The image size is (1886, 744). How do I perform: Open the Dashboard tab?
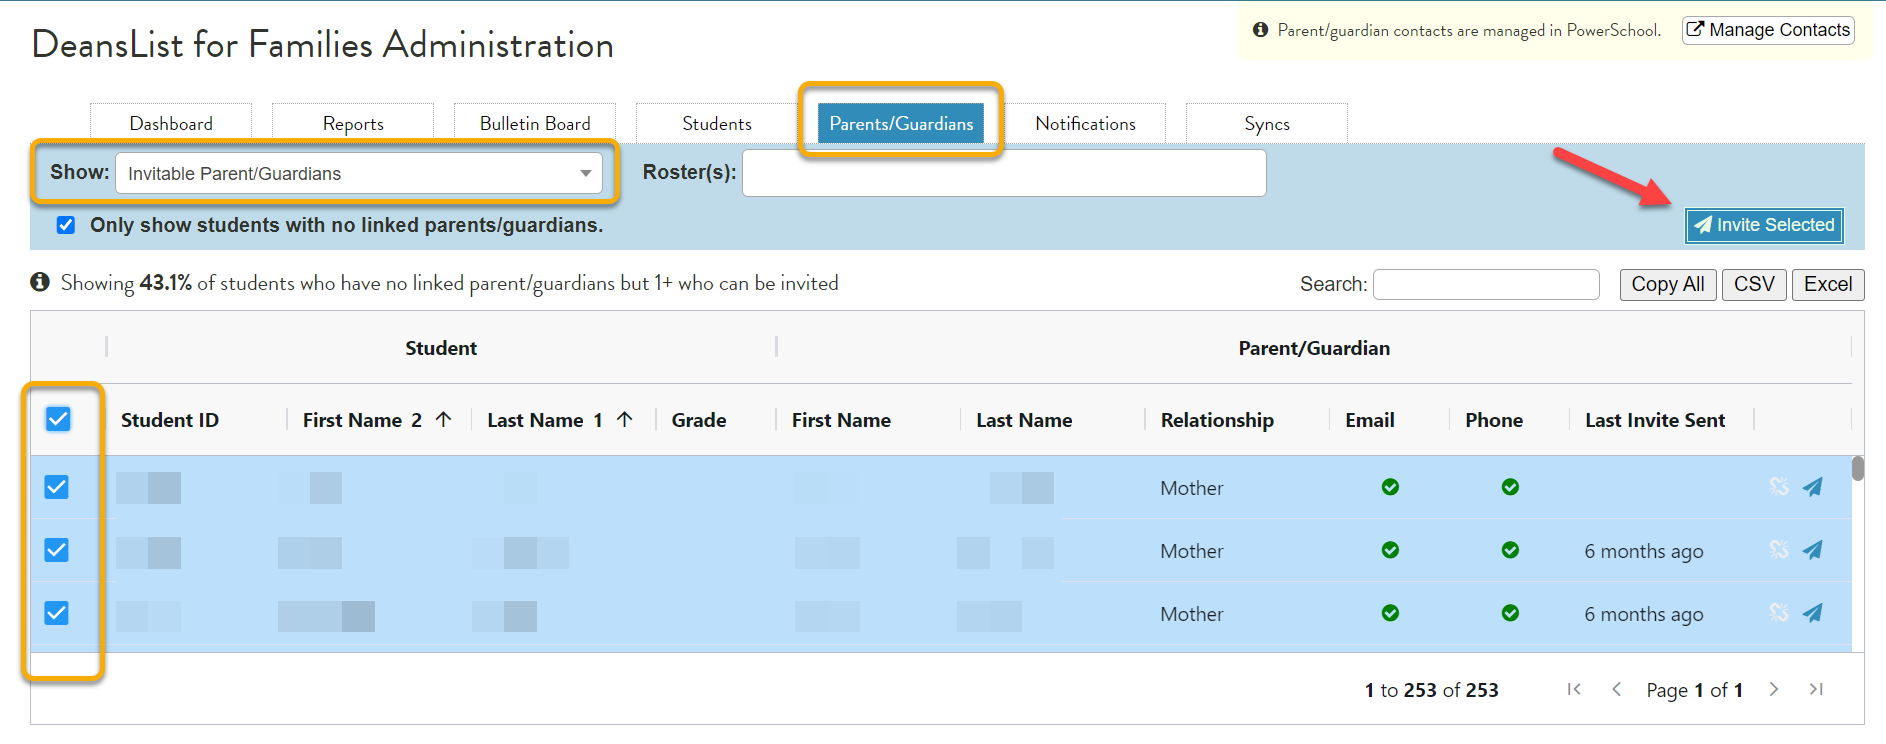click(x=171, y=123)
